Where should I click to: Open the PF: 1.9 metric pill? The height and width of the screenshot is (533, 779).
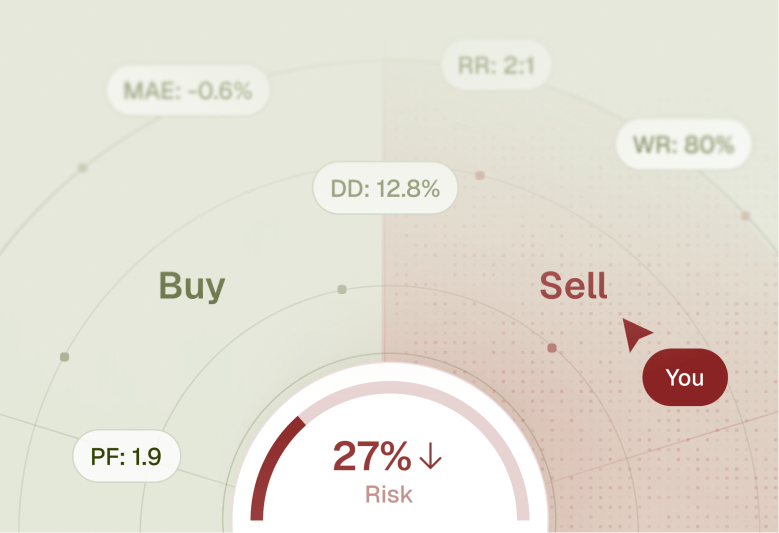[126, 458]
